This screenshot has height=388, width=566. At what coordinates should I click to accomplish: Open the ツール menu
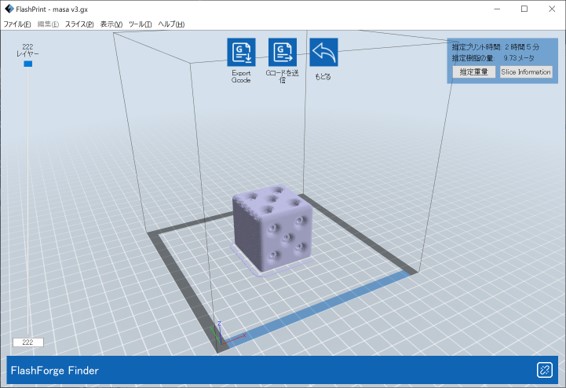click(140, 24)
